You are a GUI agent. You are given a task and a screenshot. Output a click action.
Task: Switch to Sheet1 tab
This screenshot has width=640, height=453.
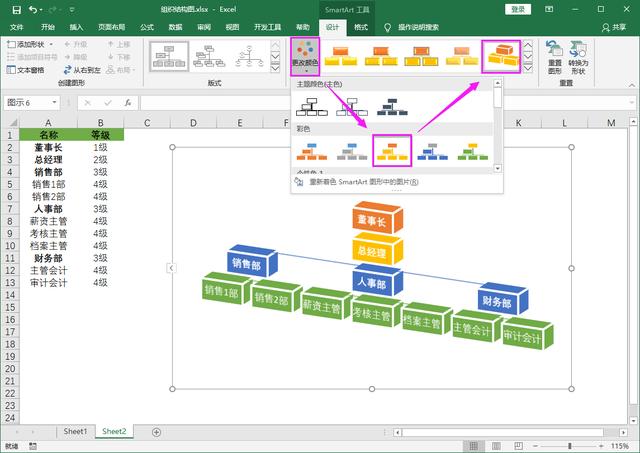(x=75, y=431)
